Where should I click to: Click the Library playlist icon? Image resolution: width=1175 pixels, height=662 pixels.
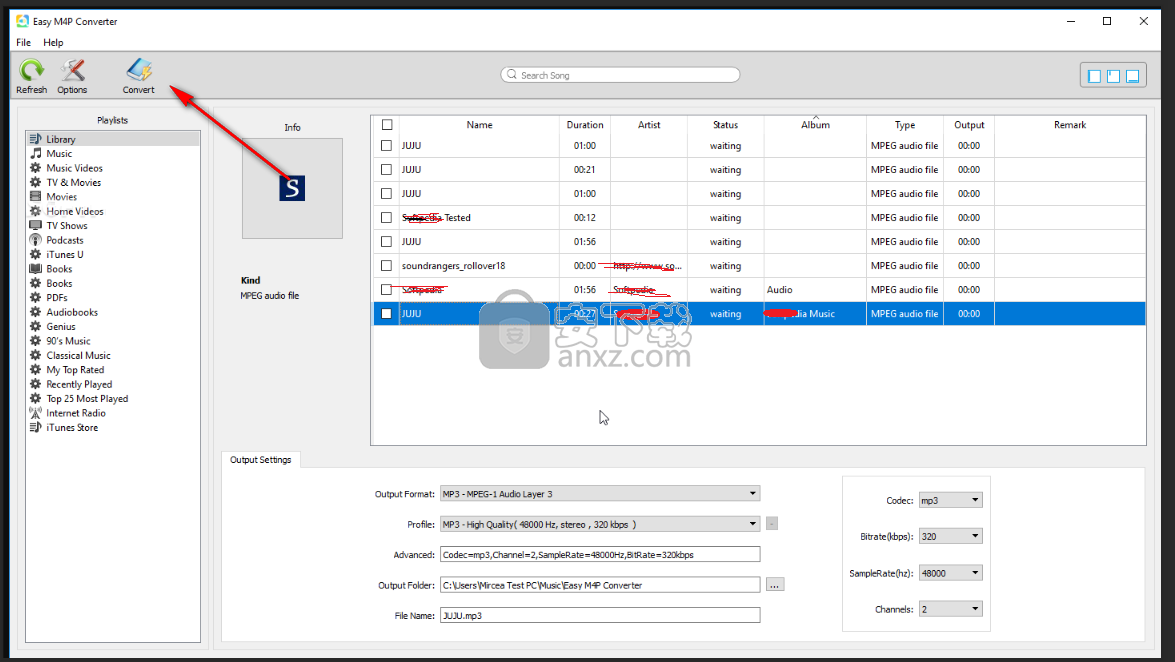coord(35,139)
